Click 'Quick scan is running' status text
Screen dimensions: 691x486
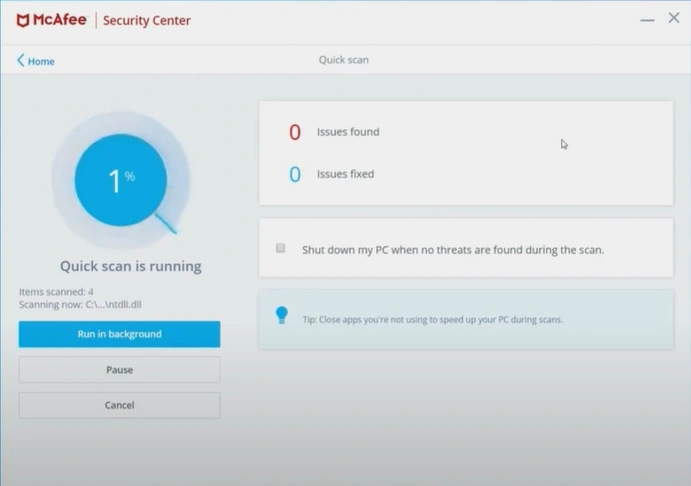131,266
